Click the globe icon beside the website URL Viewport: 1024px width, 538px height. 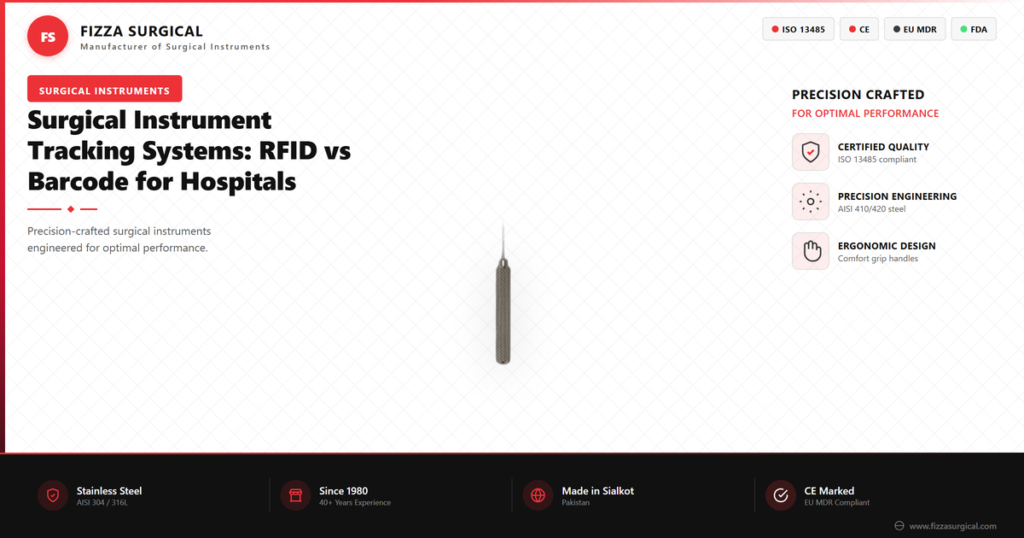pyautogui.click(x=899, y=526)
